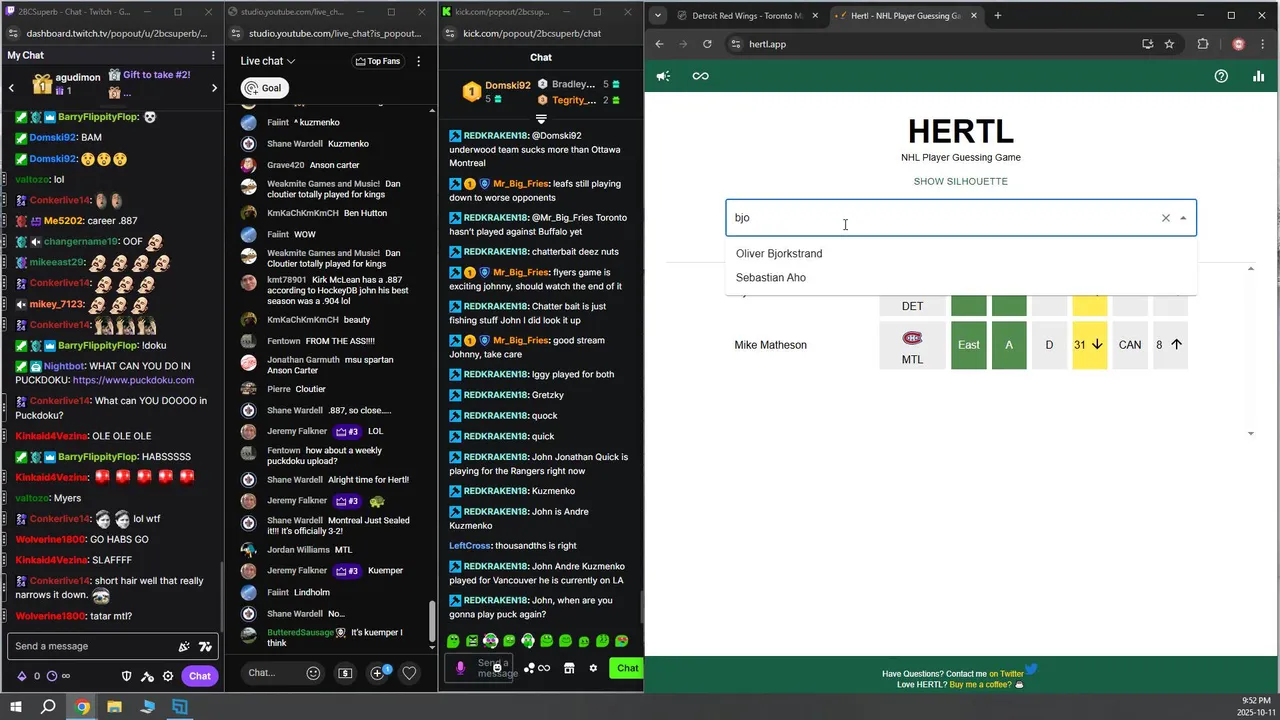Open Twitch mod tools sword icon
This screenshot has width=1280, height=720.
[x=147, y=676]
